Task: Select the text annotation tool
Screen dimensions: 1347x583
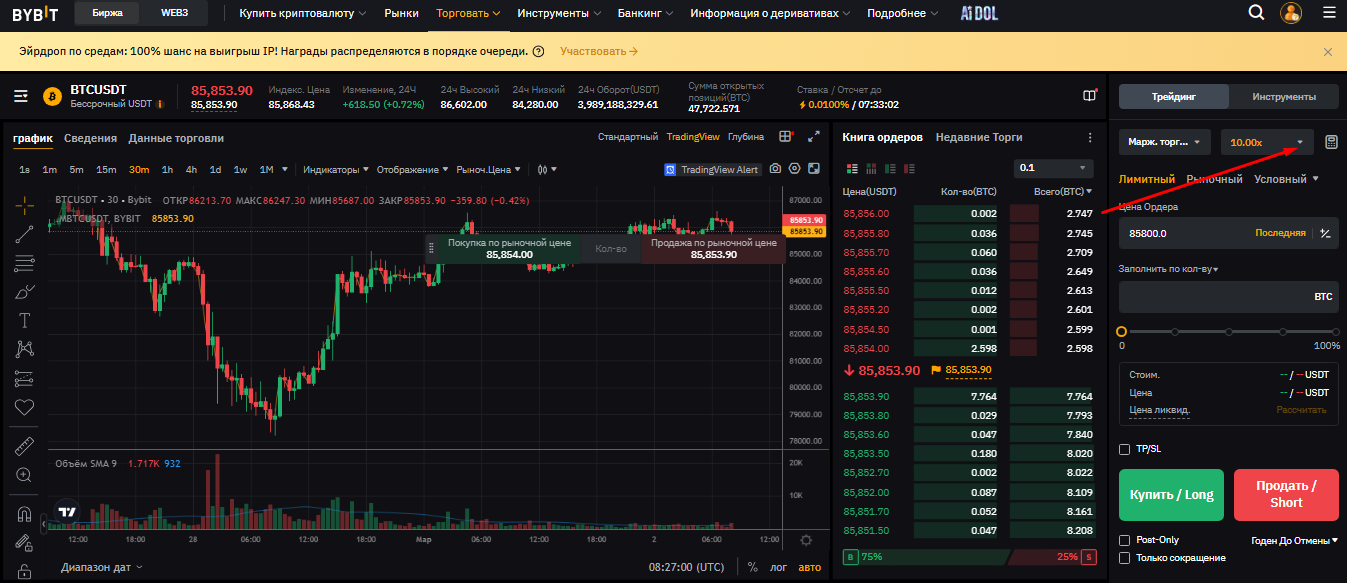Action: click(25, 321)
